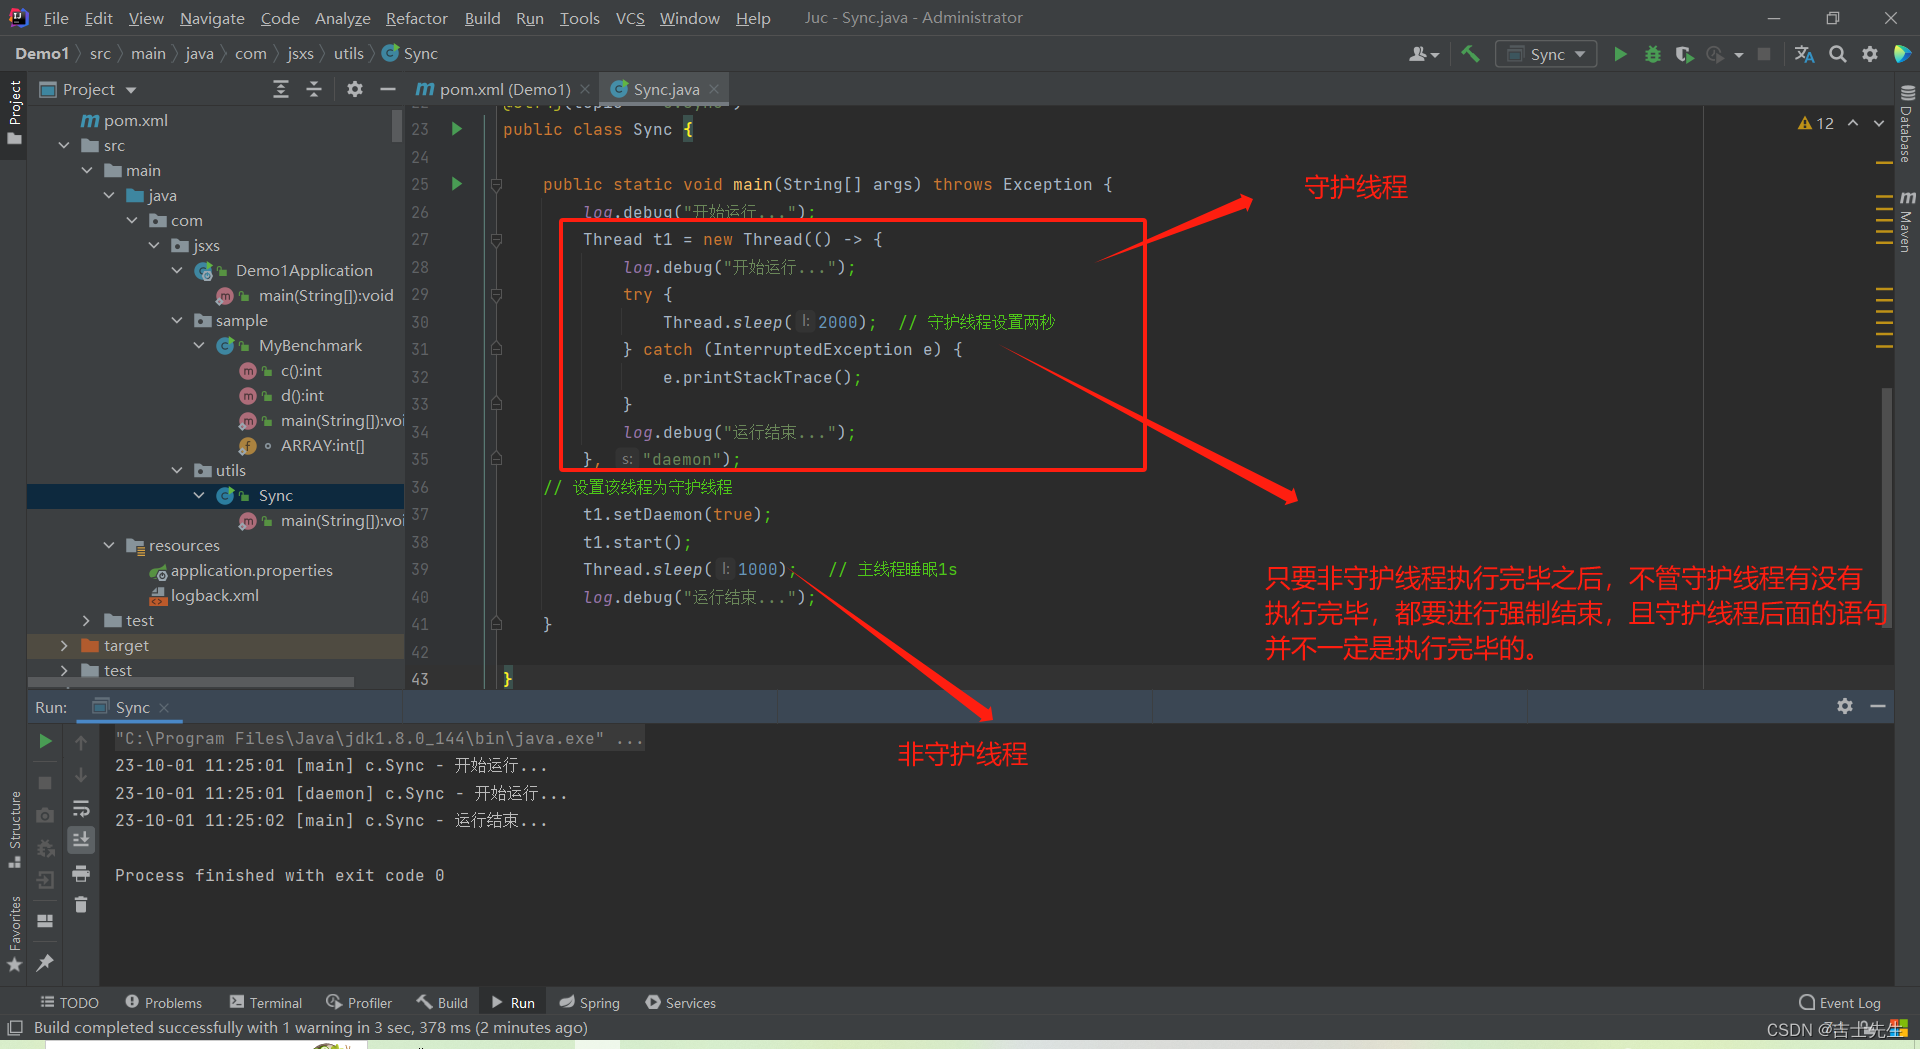Open Terminal tool window
Viewport: 1920px width, 1049px height.
(x=266, y=1003)
